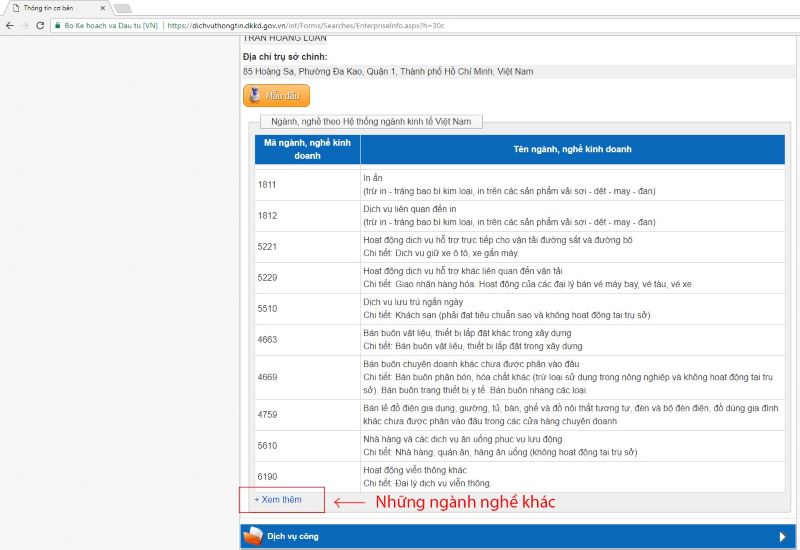Click 'Hoạt động viễn thông khác' text

(x=415, y=470)
